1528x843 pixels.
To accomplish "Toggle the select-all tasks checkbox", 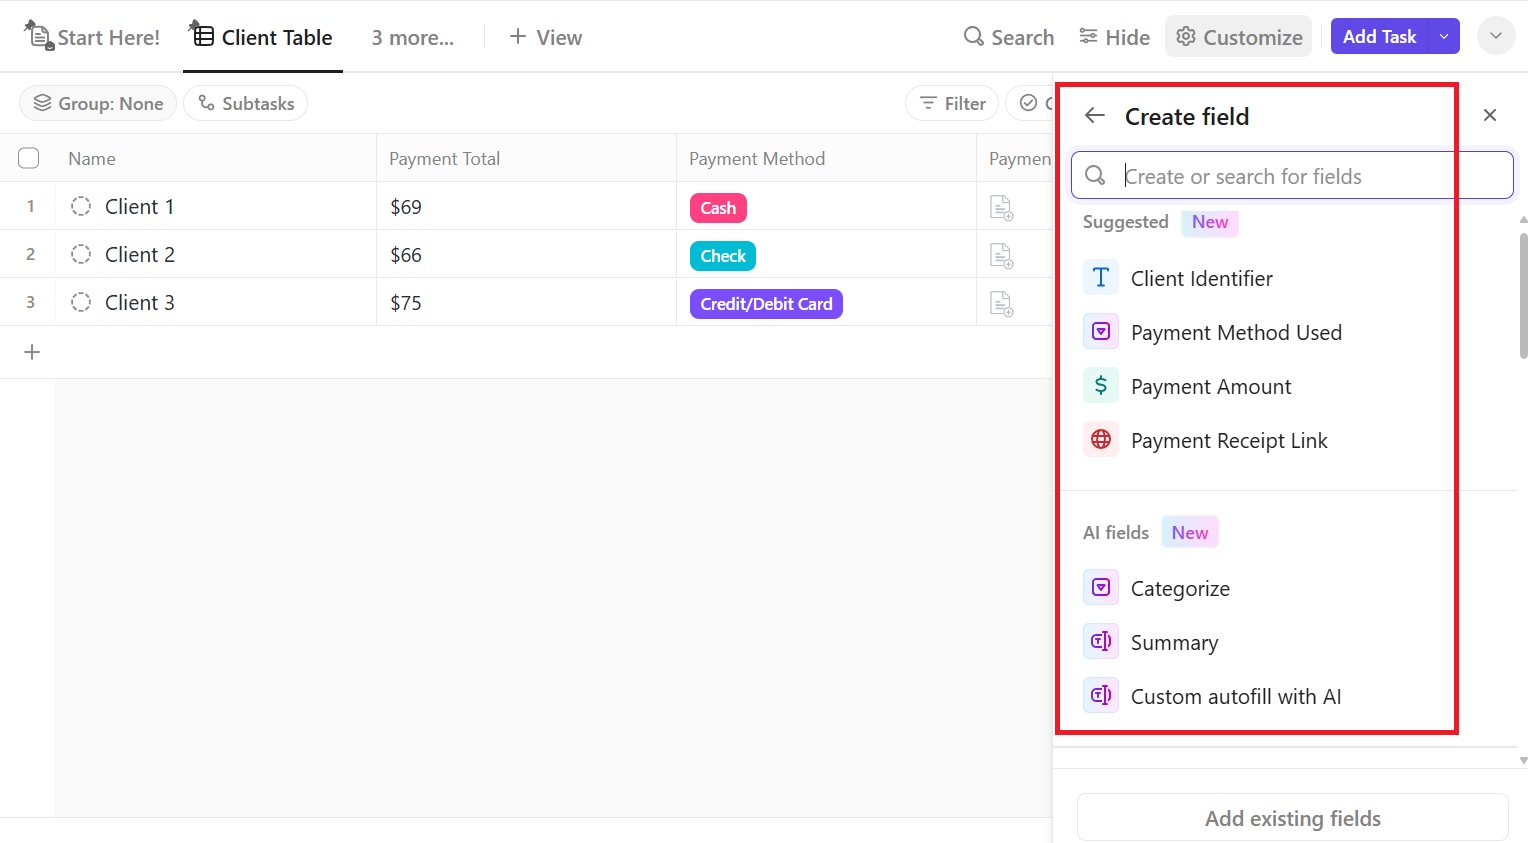I will pos(29,158).
